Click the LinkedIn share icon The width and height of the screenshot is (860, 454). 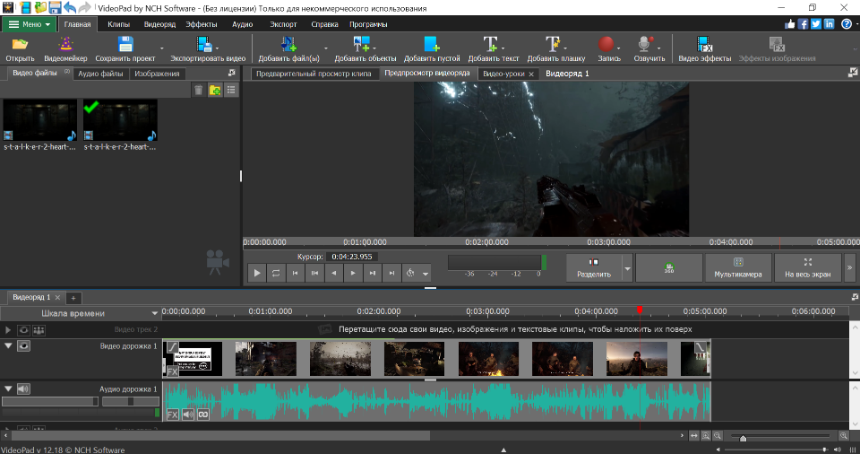[x=829, y=24]
